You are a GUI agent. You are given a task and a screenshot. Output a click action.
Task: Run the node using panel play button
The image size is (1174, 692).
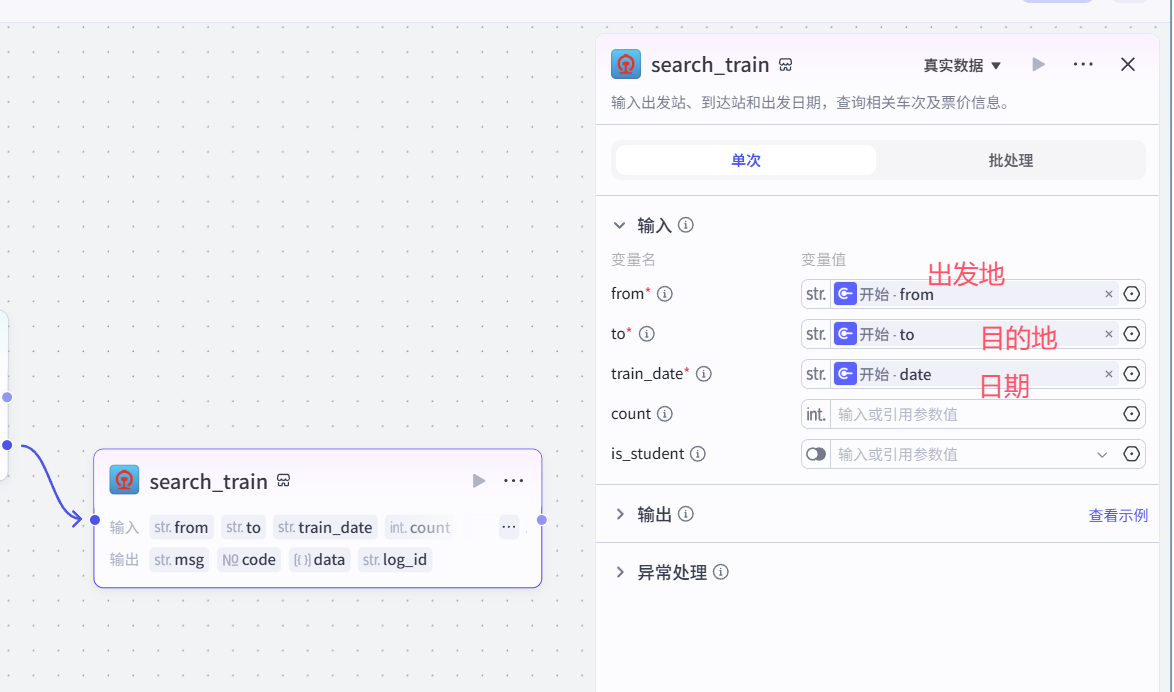click(x=1038, y=64)
